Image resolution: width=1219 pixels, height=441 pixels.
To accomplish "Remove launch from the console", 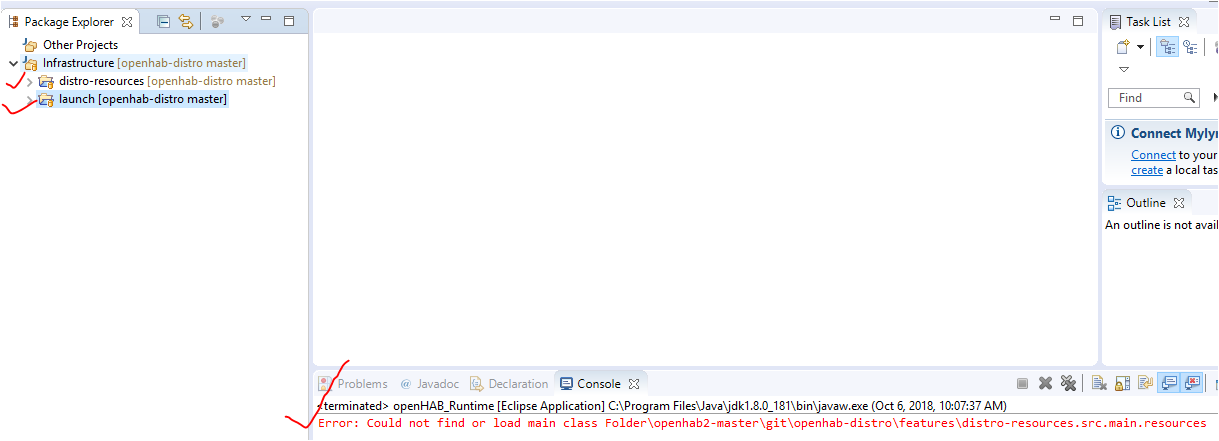I will 1045,383.
